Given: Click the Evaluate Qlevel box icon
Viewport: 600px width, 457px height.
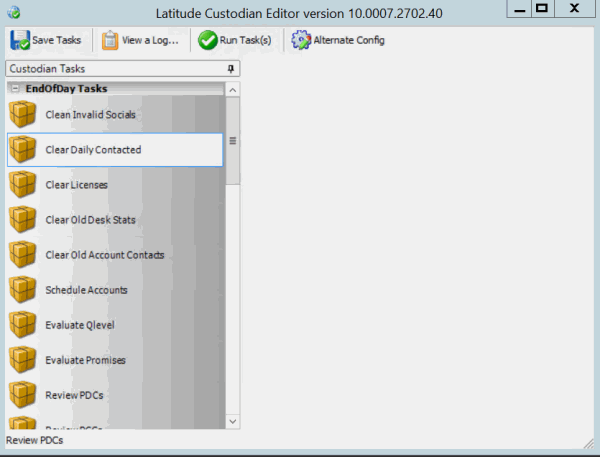Looking at the screenshot, I should 23,325.
